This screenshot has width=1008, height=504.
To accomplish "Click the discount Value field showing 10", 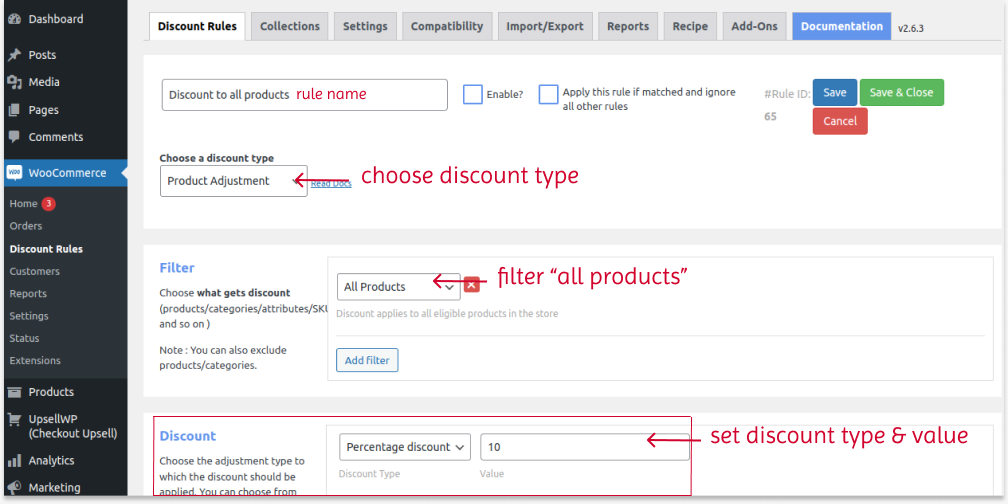I will click(x=585, y=447).
